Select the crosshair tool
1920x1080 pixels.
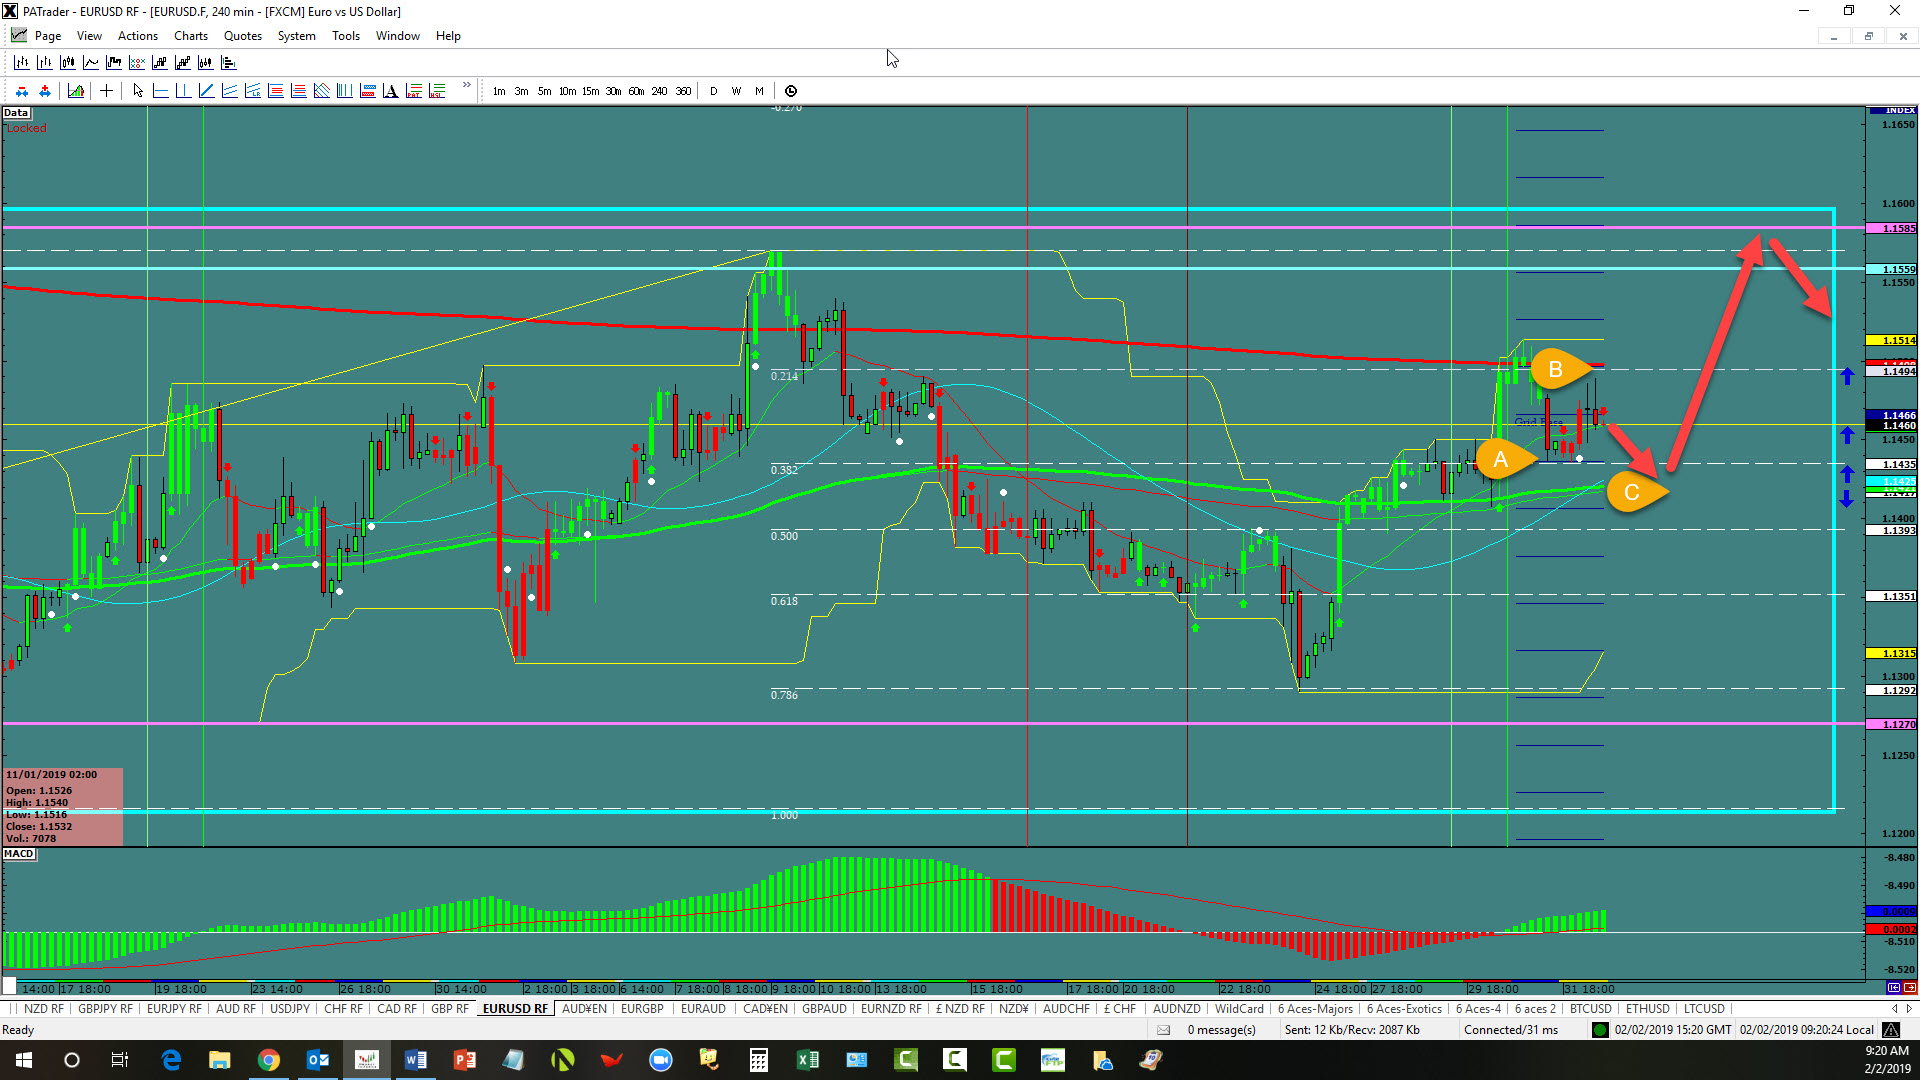click(106, 91)
